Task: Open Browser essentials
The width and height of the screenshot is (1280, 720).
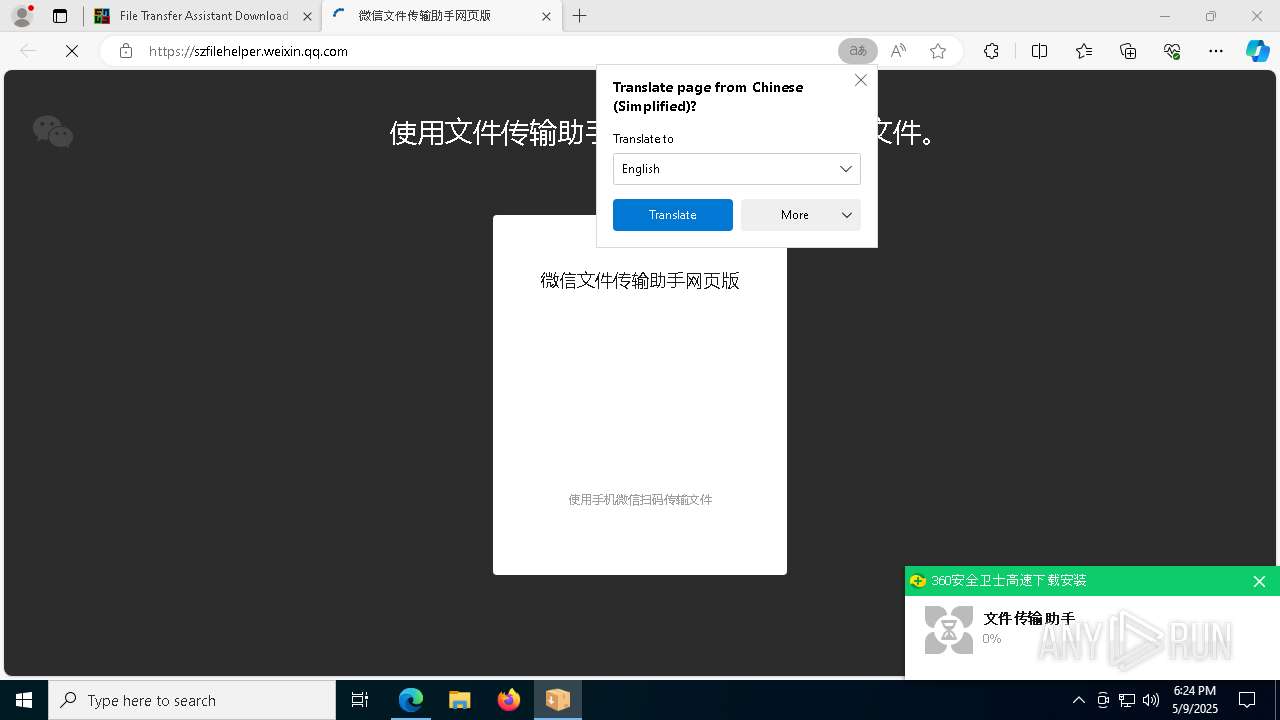Action: [1172, 51]
